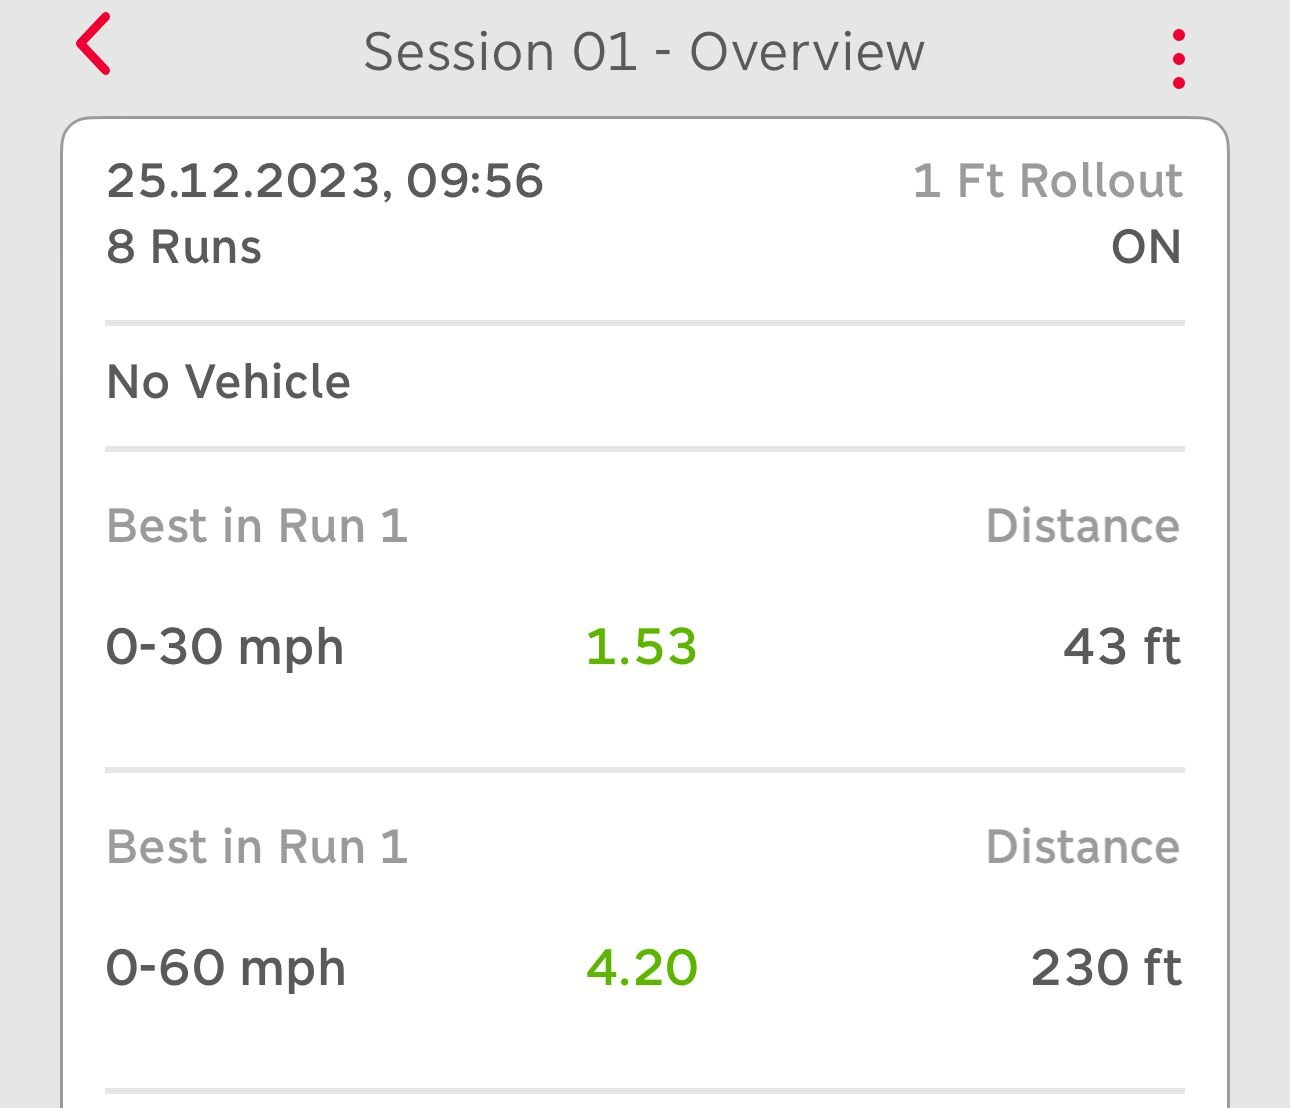The image size is (1290, 1108).
Task: Tap the 230 ft distance value
Action: 1105,968
